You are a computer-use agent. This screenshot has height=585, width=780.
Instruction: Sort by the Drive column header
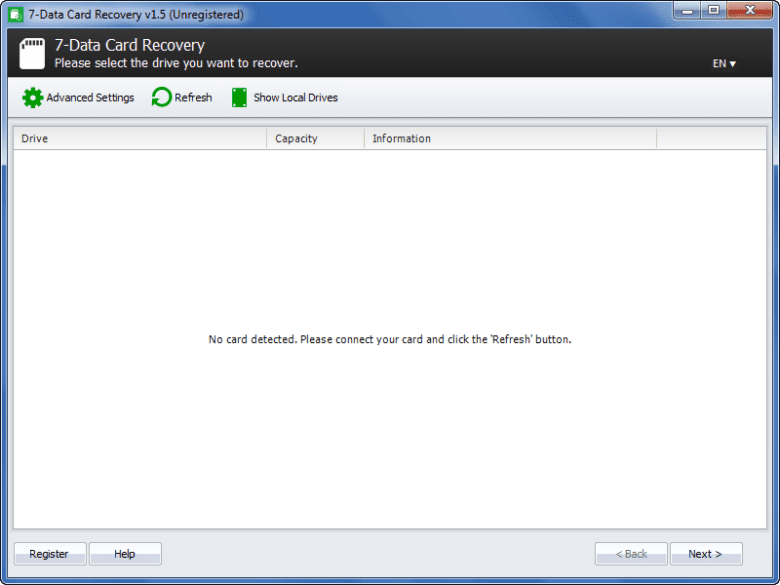pos(140,138)
